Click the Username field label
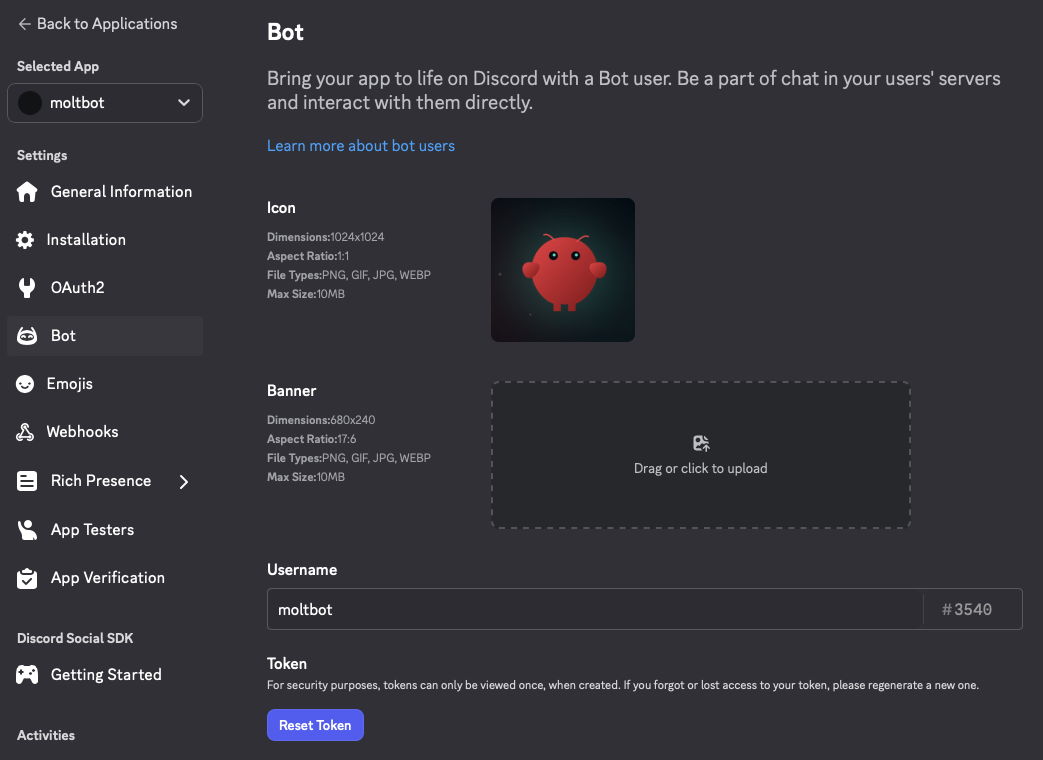The image size is (1043, 760). click(x=302, y=570)
